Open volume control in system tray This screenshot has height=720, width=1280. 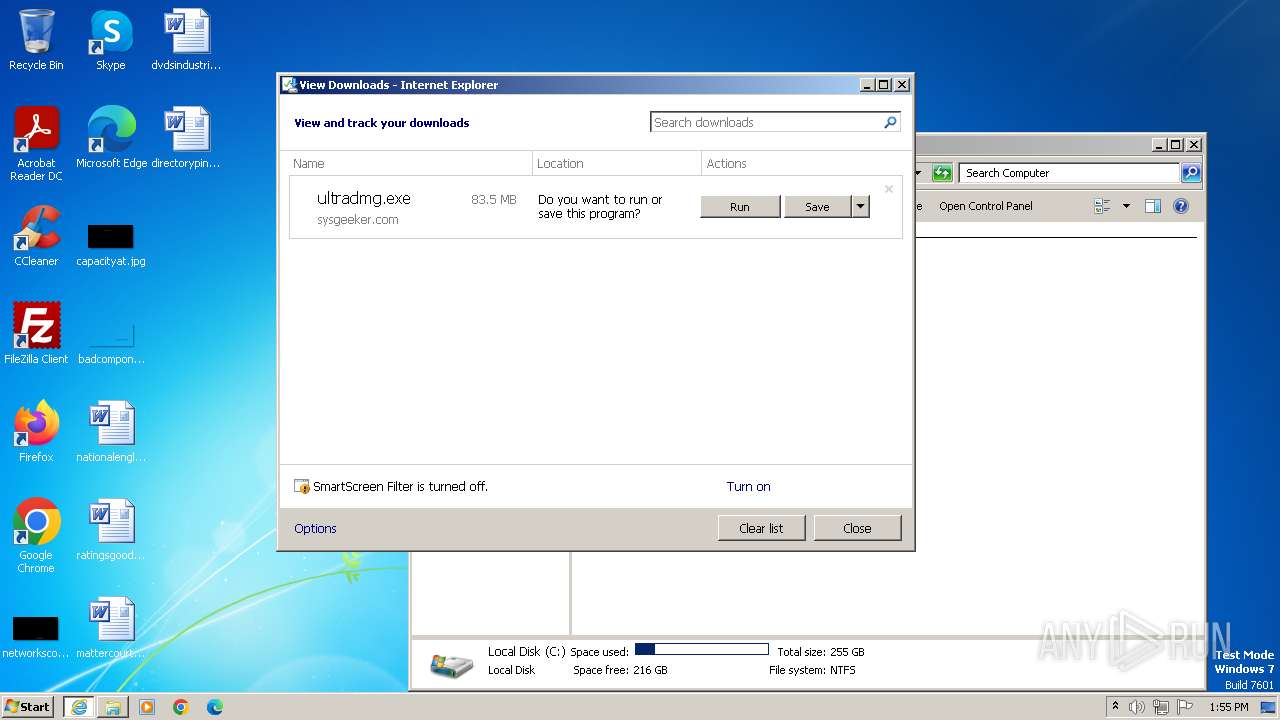(x=1137, y=706)
